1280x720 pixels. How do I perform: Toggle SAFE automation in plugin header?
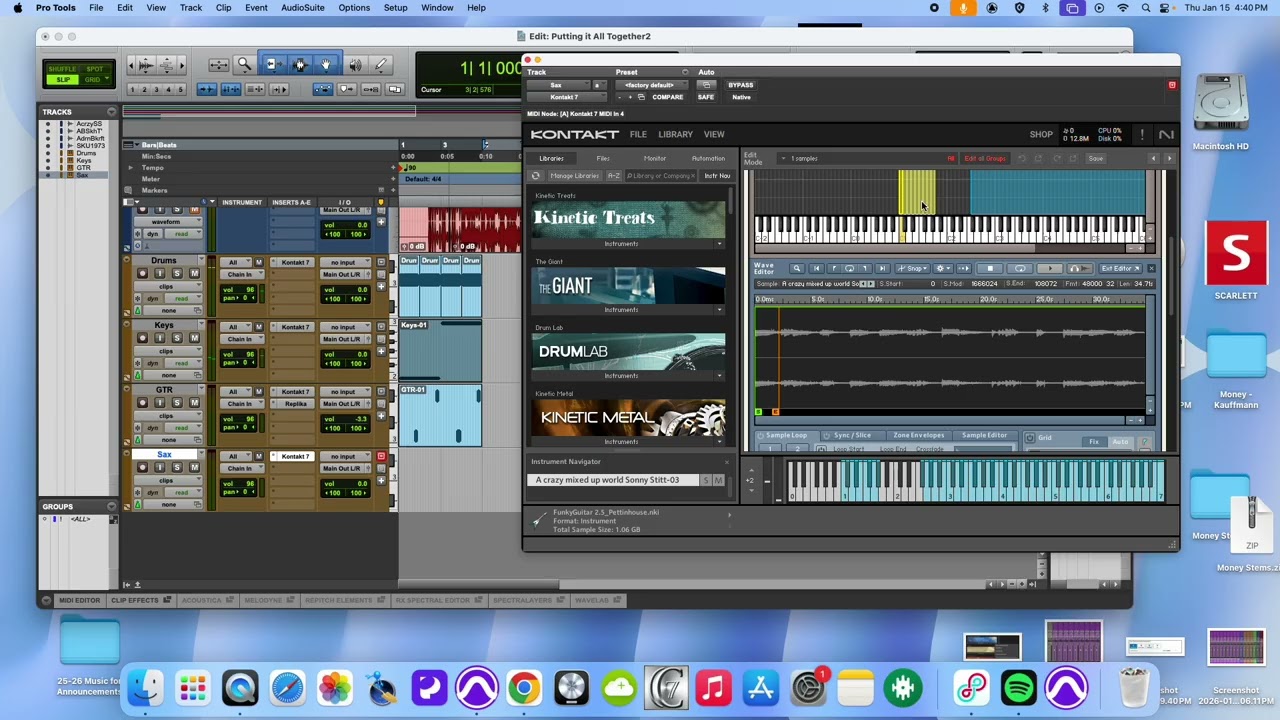pyautogui.click(x=706, y=97)
